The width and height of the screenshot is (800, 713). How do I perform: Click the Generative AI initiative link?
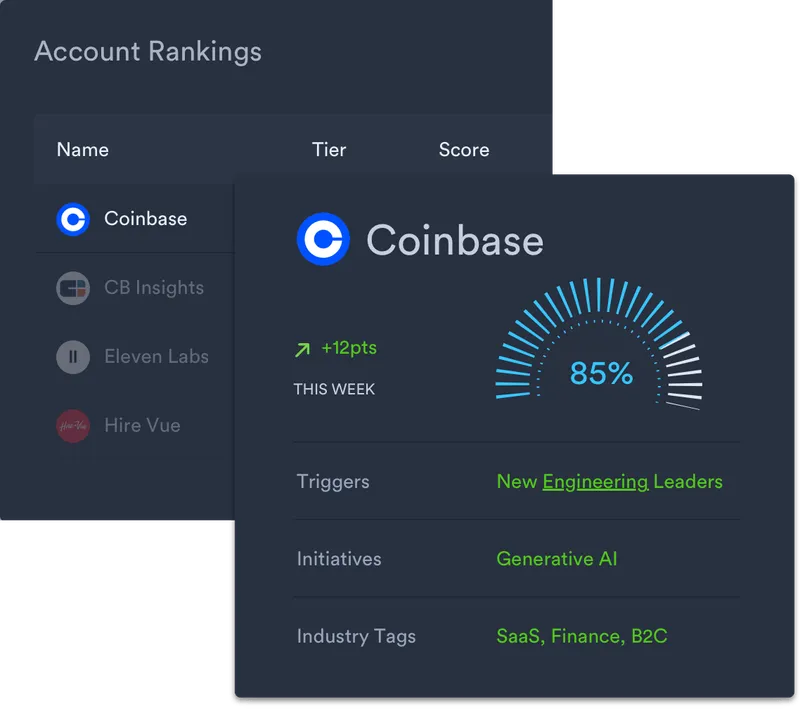coord(557,559)
